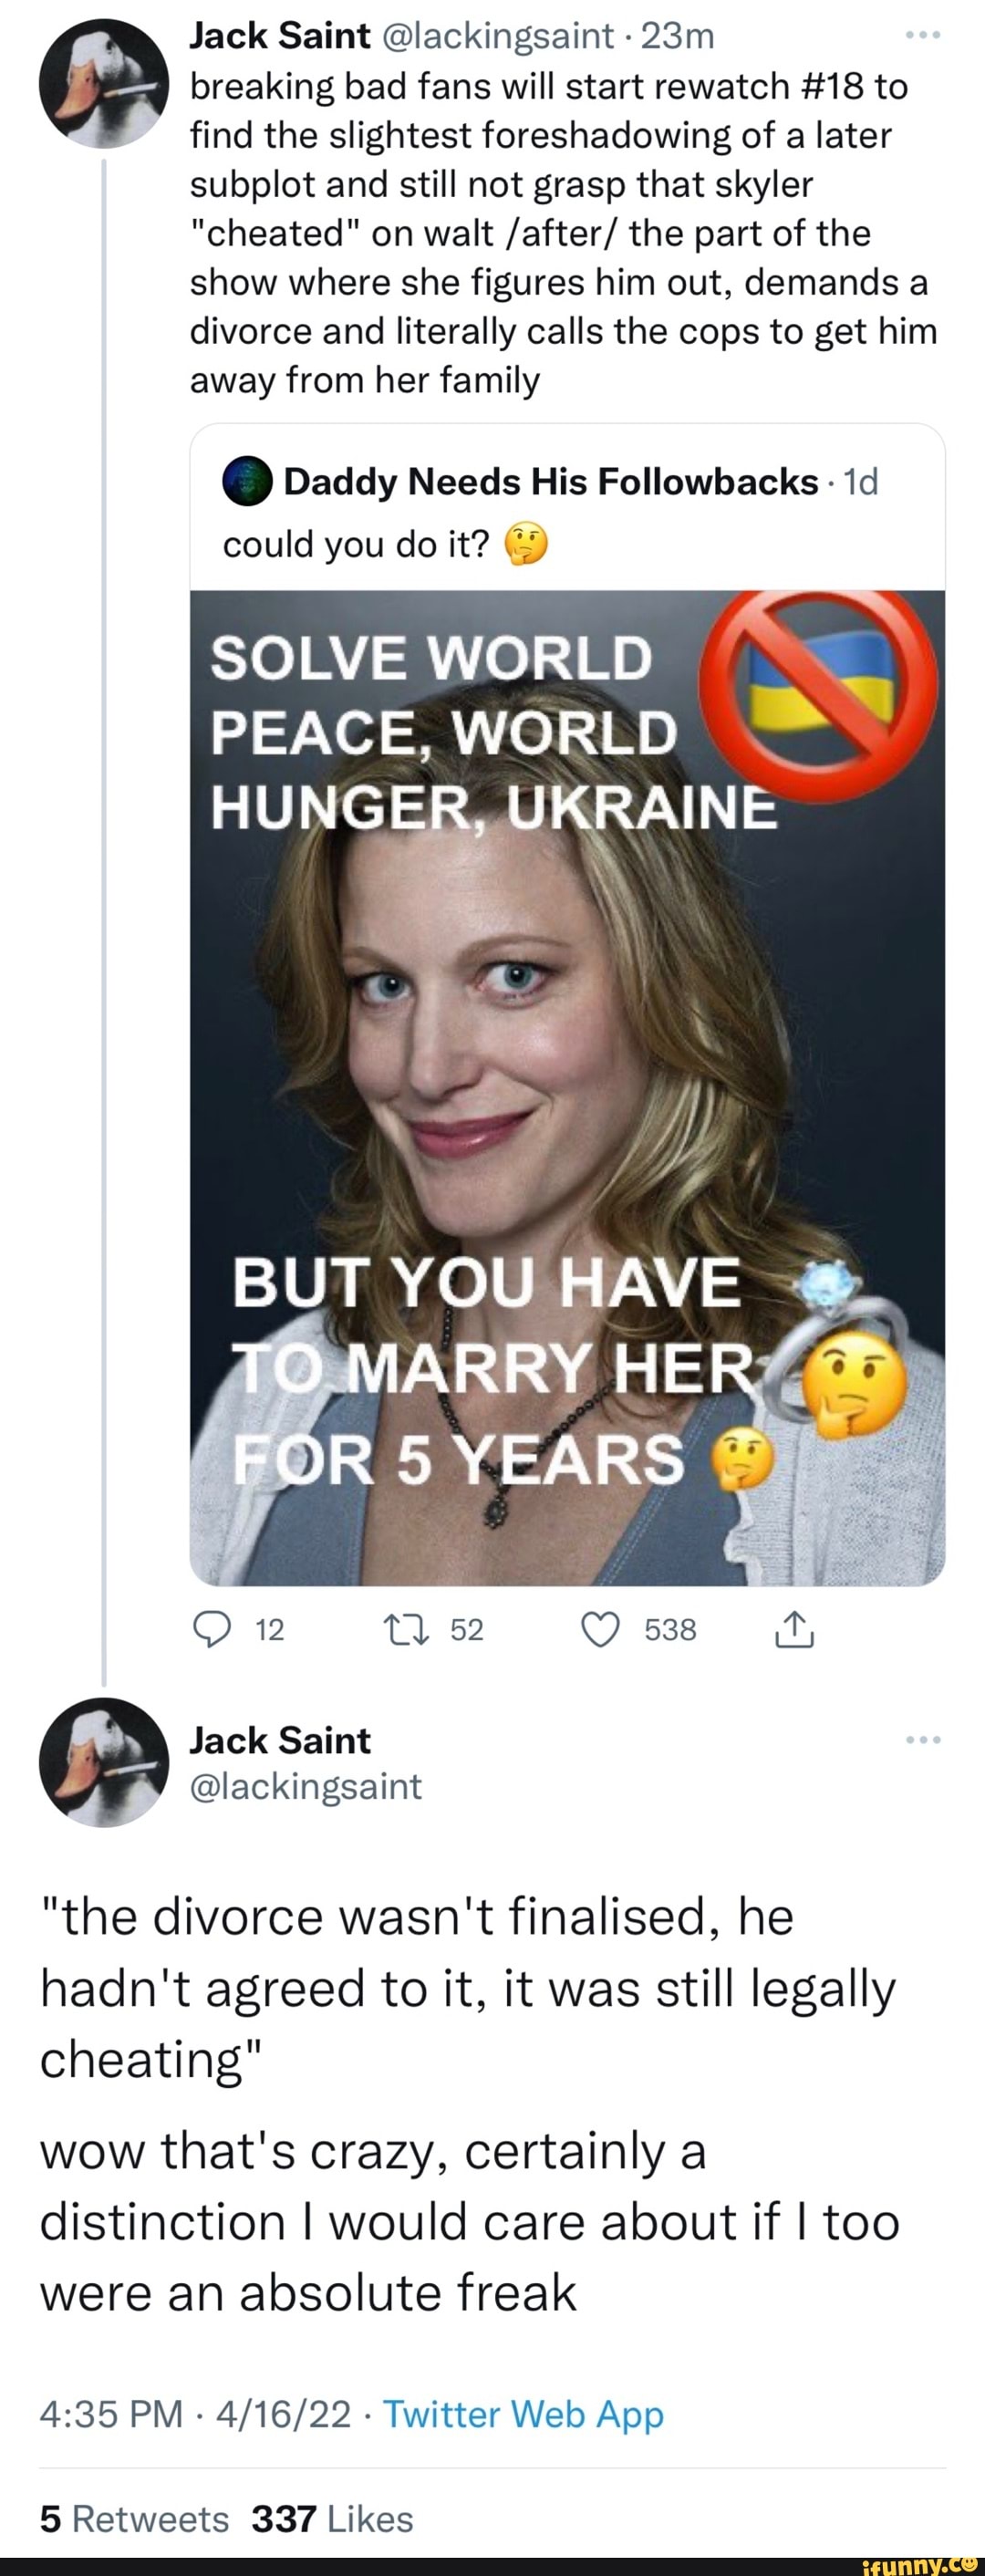View the 337 Likes list
985x2576 pixels.
click(x=332, y=2518)
